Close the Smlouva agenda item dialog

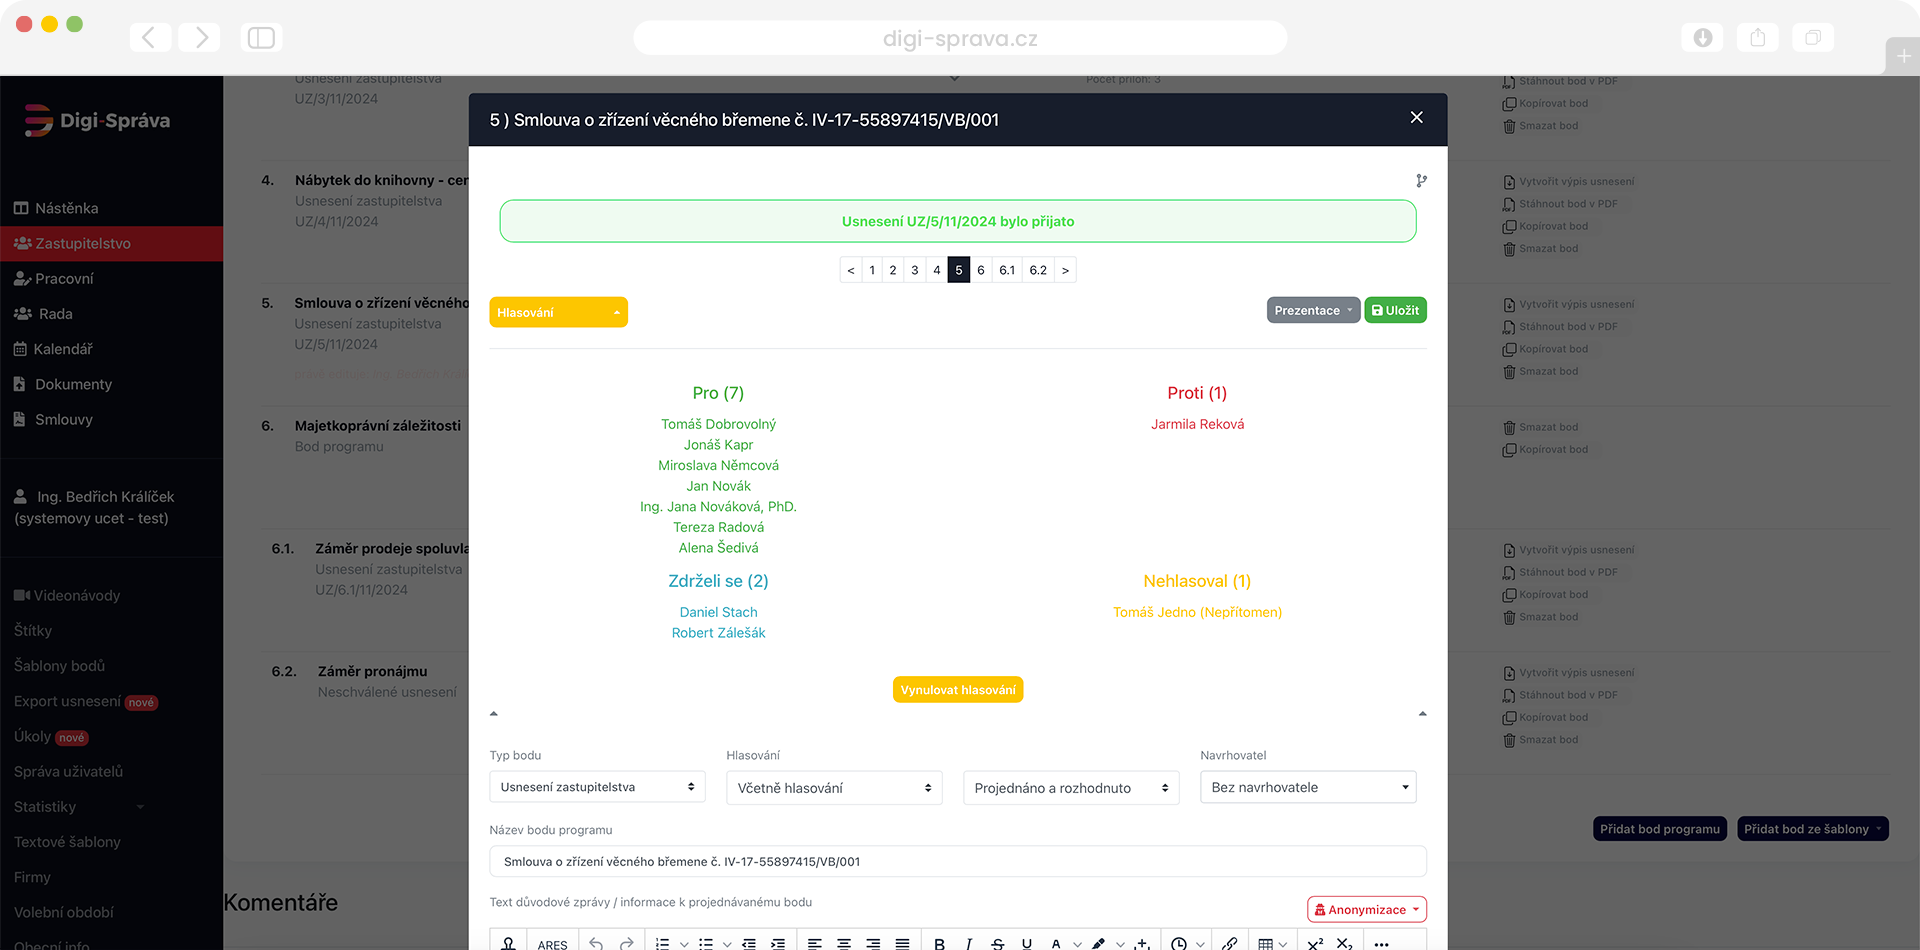coord(1416,118)
